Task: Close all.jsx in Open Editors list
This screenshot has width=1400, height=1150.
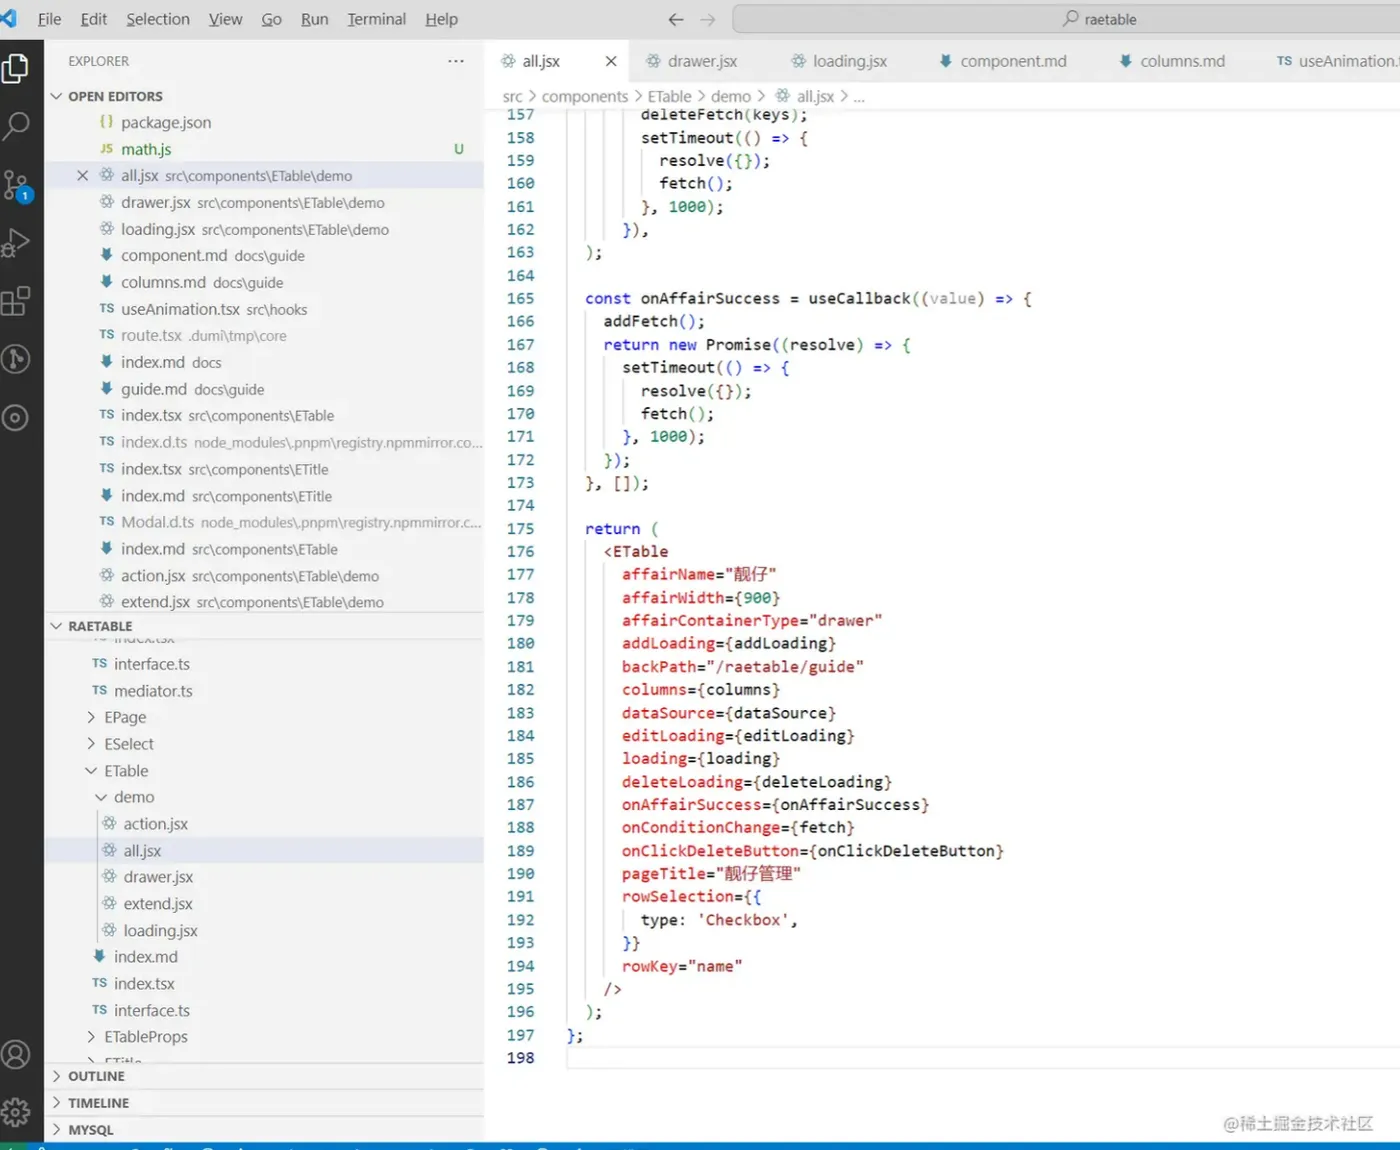Action: tap(83, 175)
